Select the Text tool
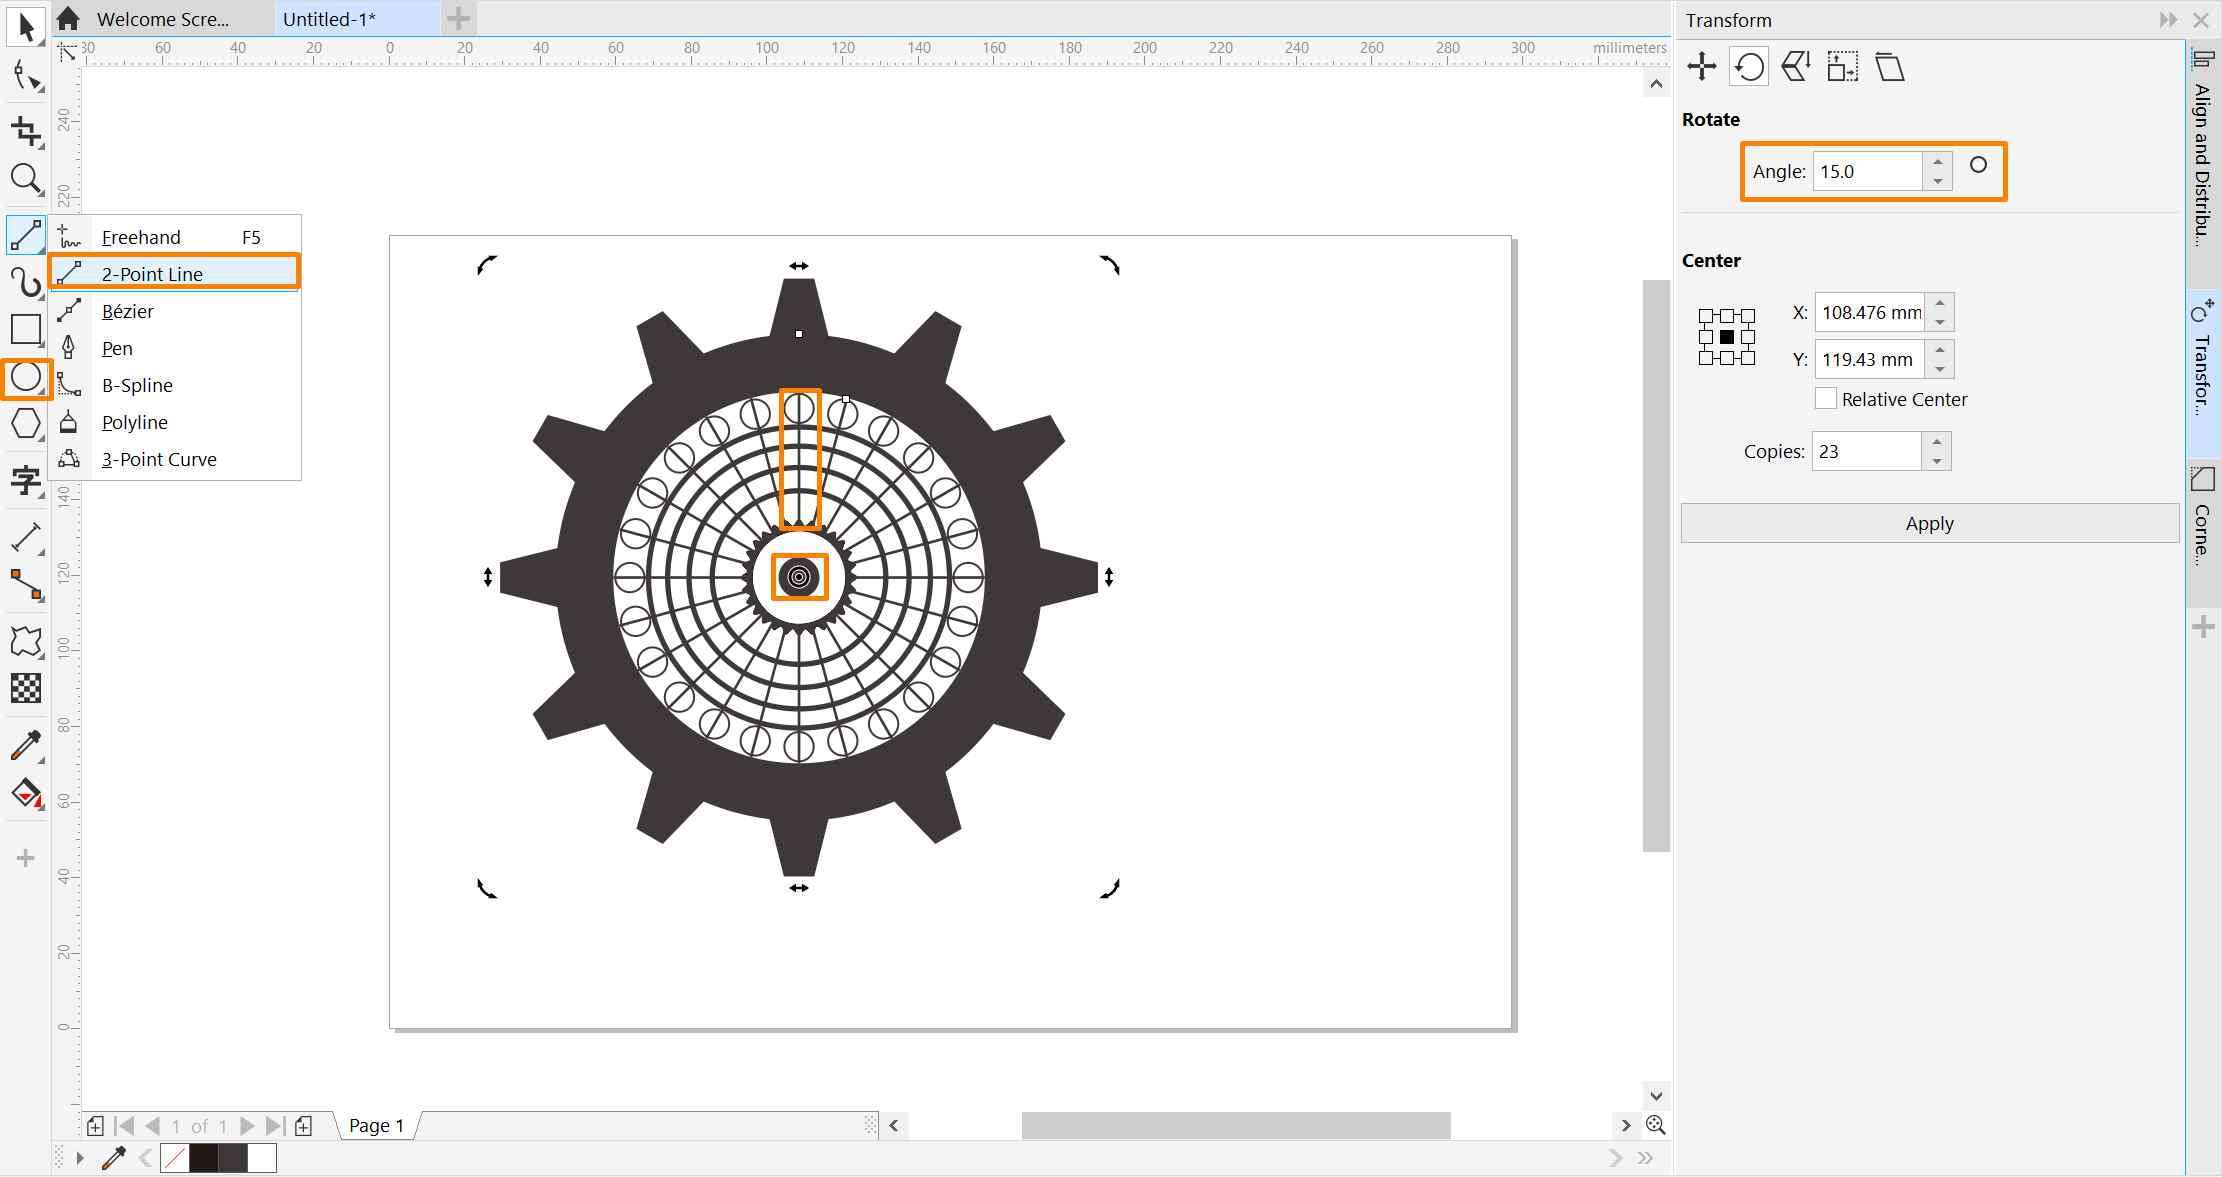 coord(26,481)
